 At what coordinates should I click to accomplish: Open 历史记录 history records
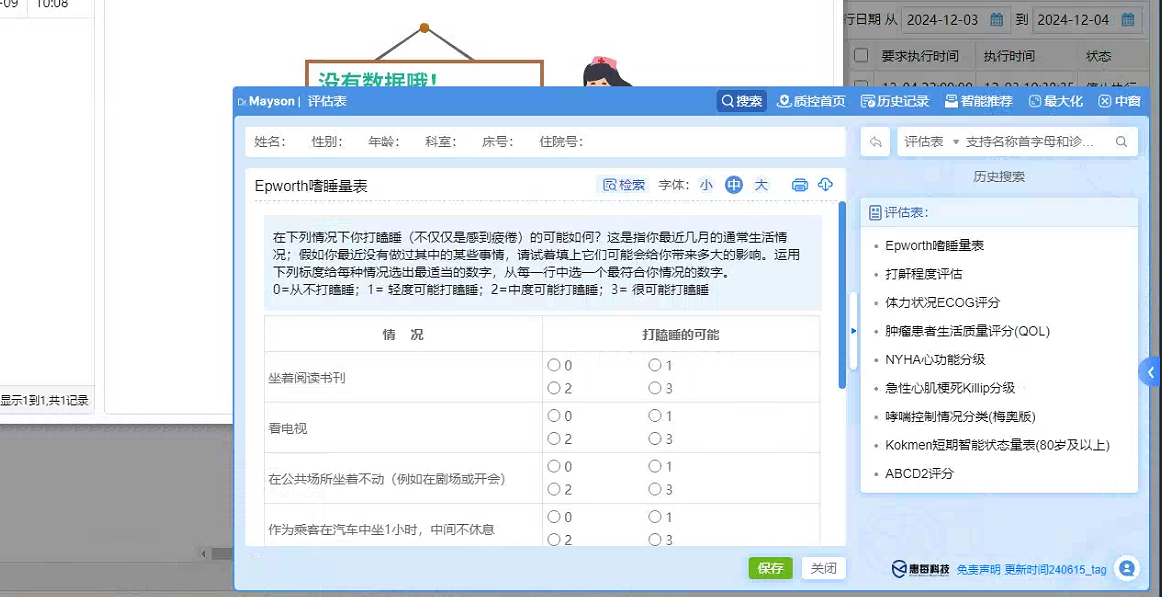tap(895, 101)
